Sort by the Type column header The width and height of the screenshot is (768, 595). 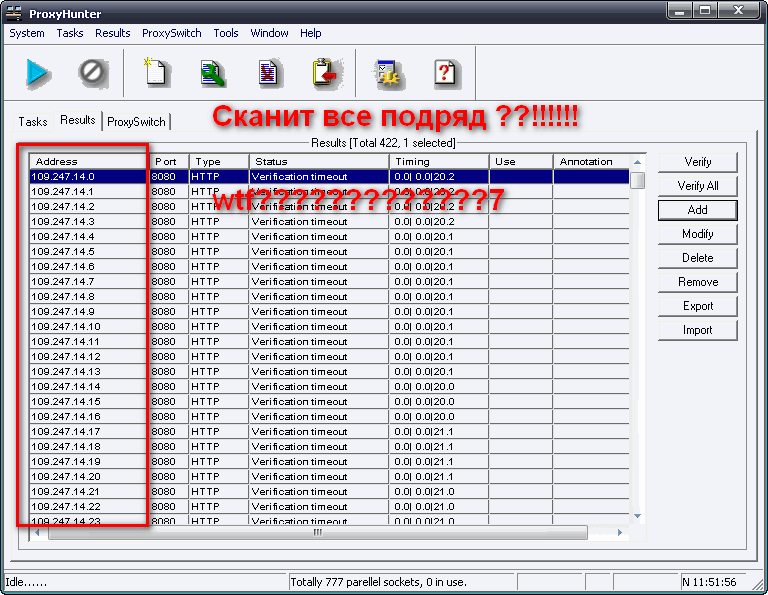(219, 162)
